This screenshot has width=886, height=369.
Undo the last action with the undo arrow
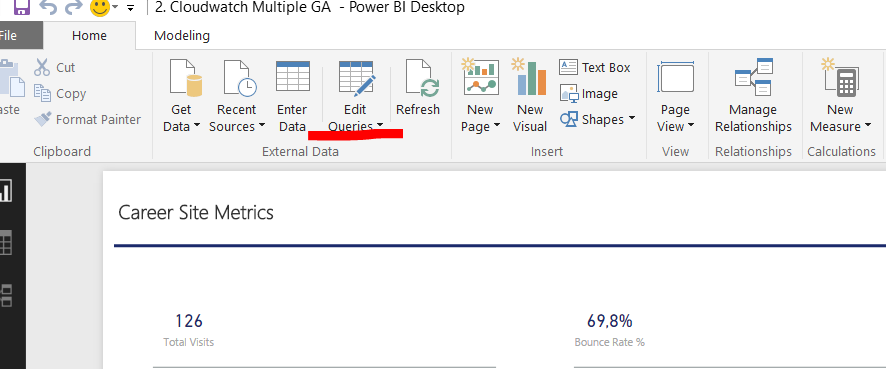(49, 7)
